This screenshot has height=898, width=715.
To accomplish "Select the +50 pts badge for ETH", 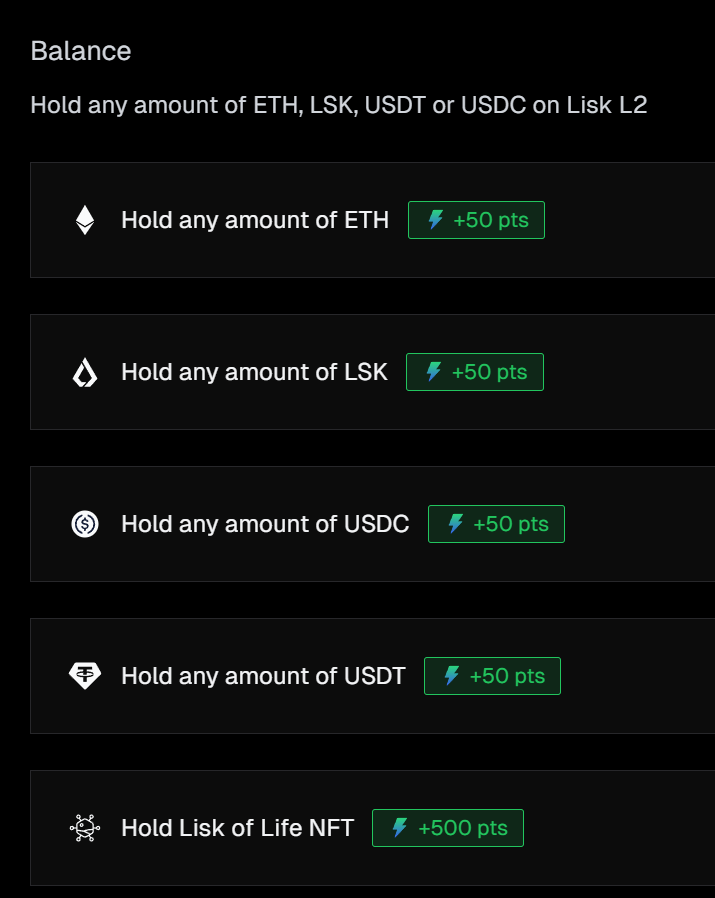I will pyautogui.click(x=476, y=220).
